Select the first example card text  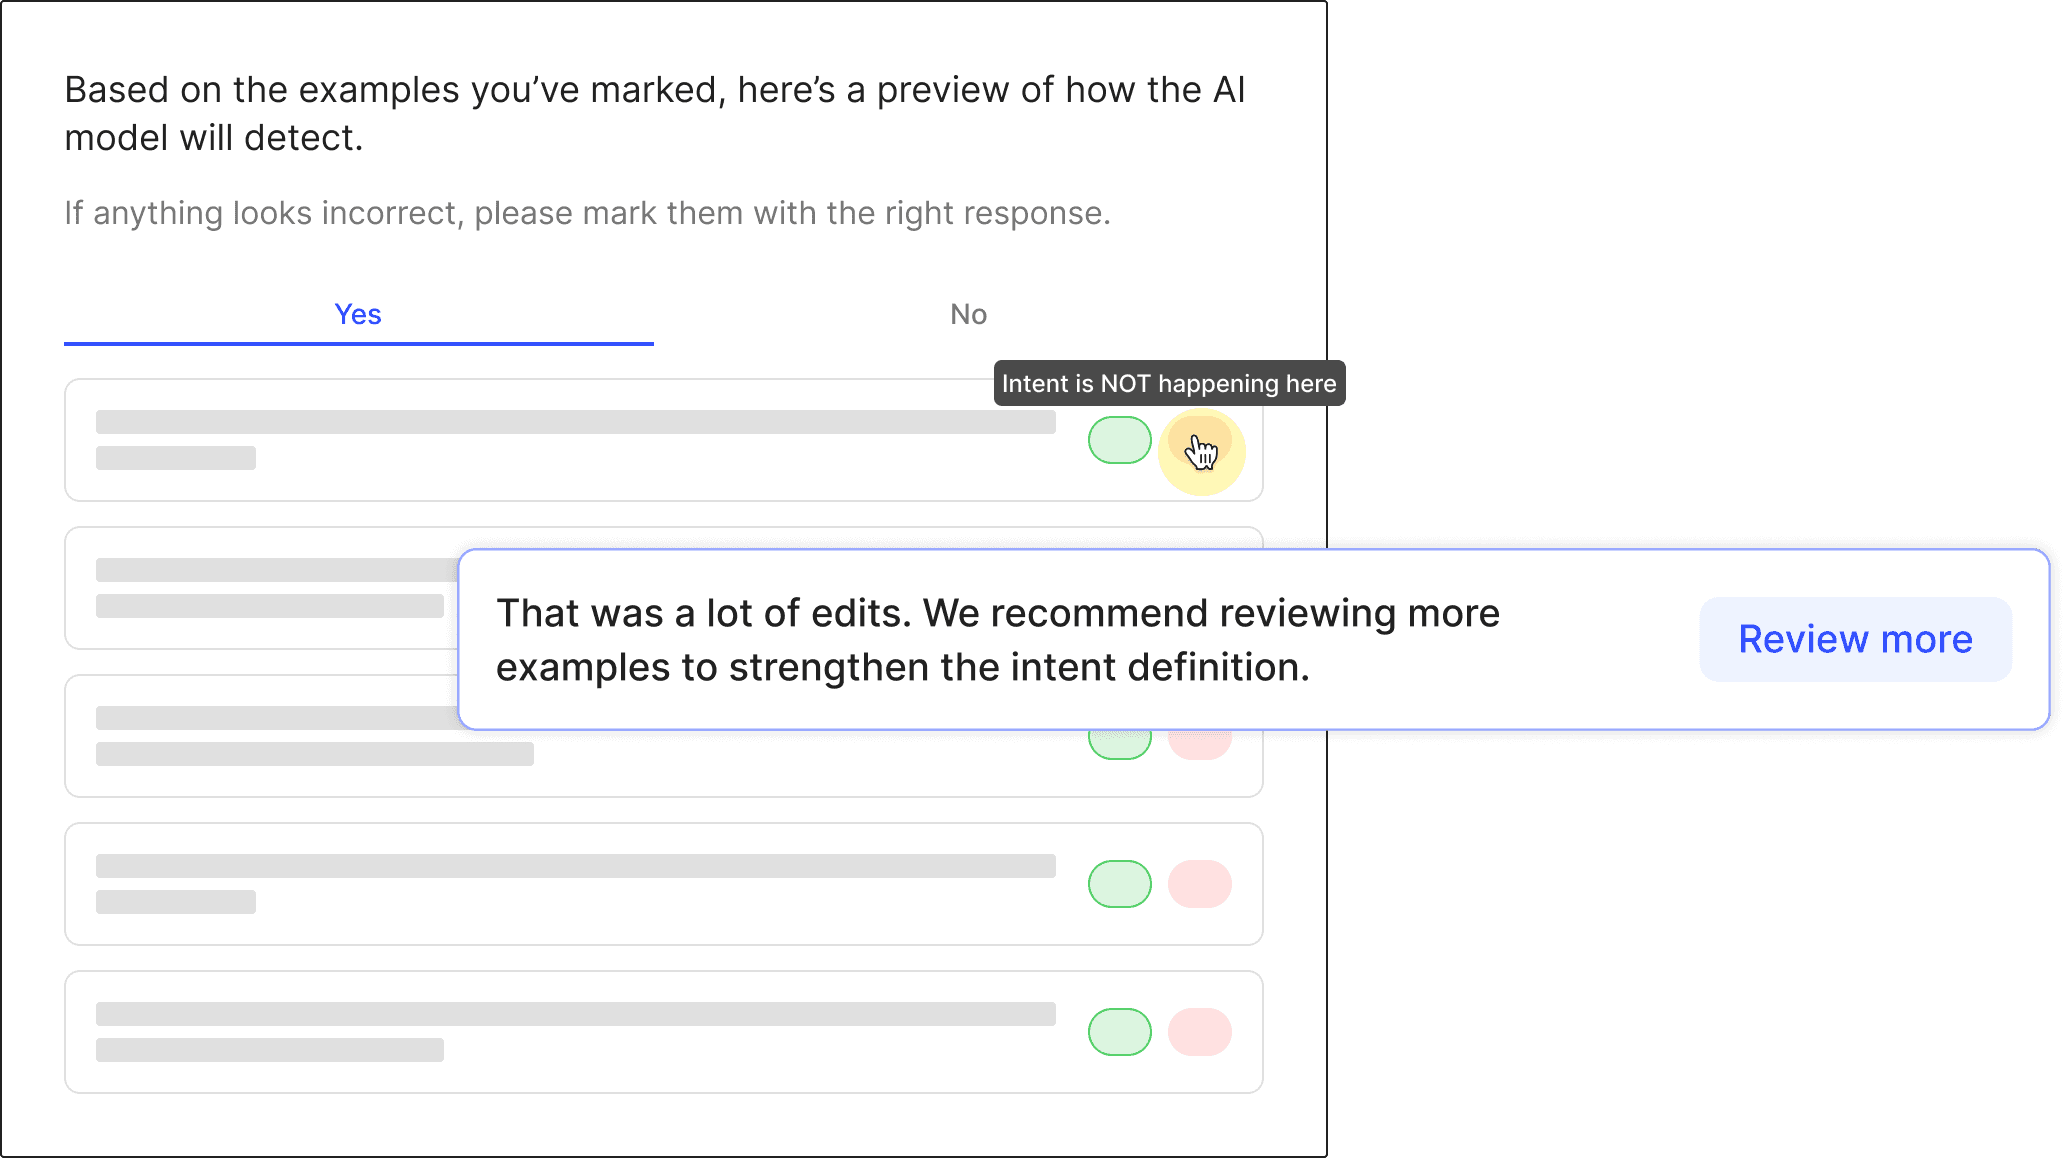[x=576, y=440]
